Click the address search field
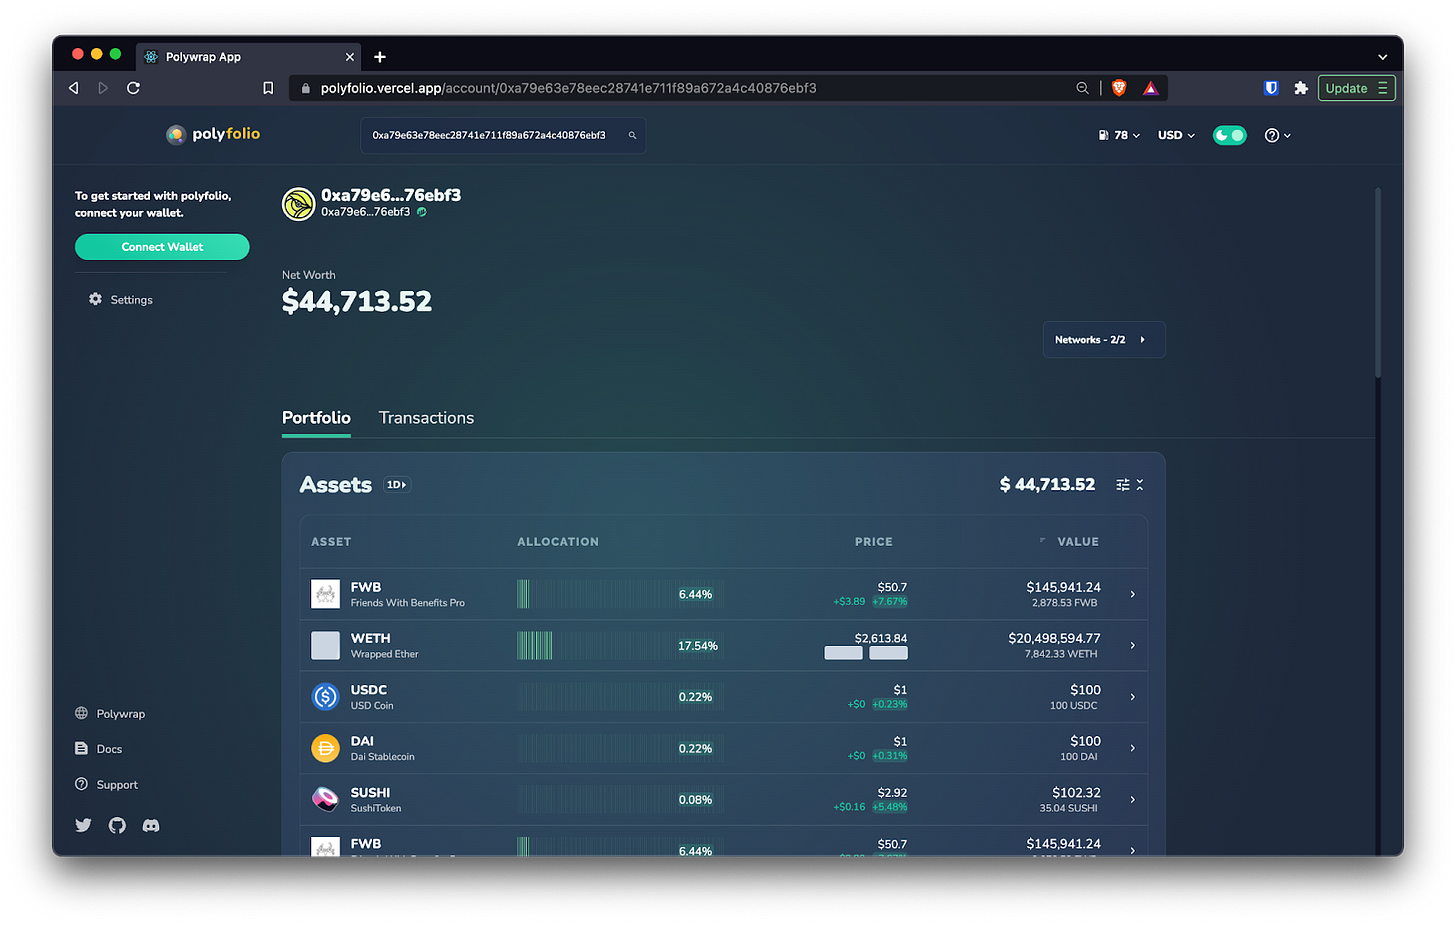 502,135
